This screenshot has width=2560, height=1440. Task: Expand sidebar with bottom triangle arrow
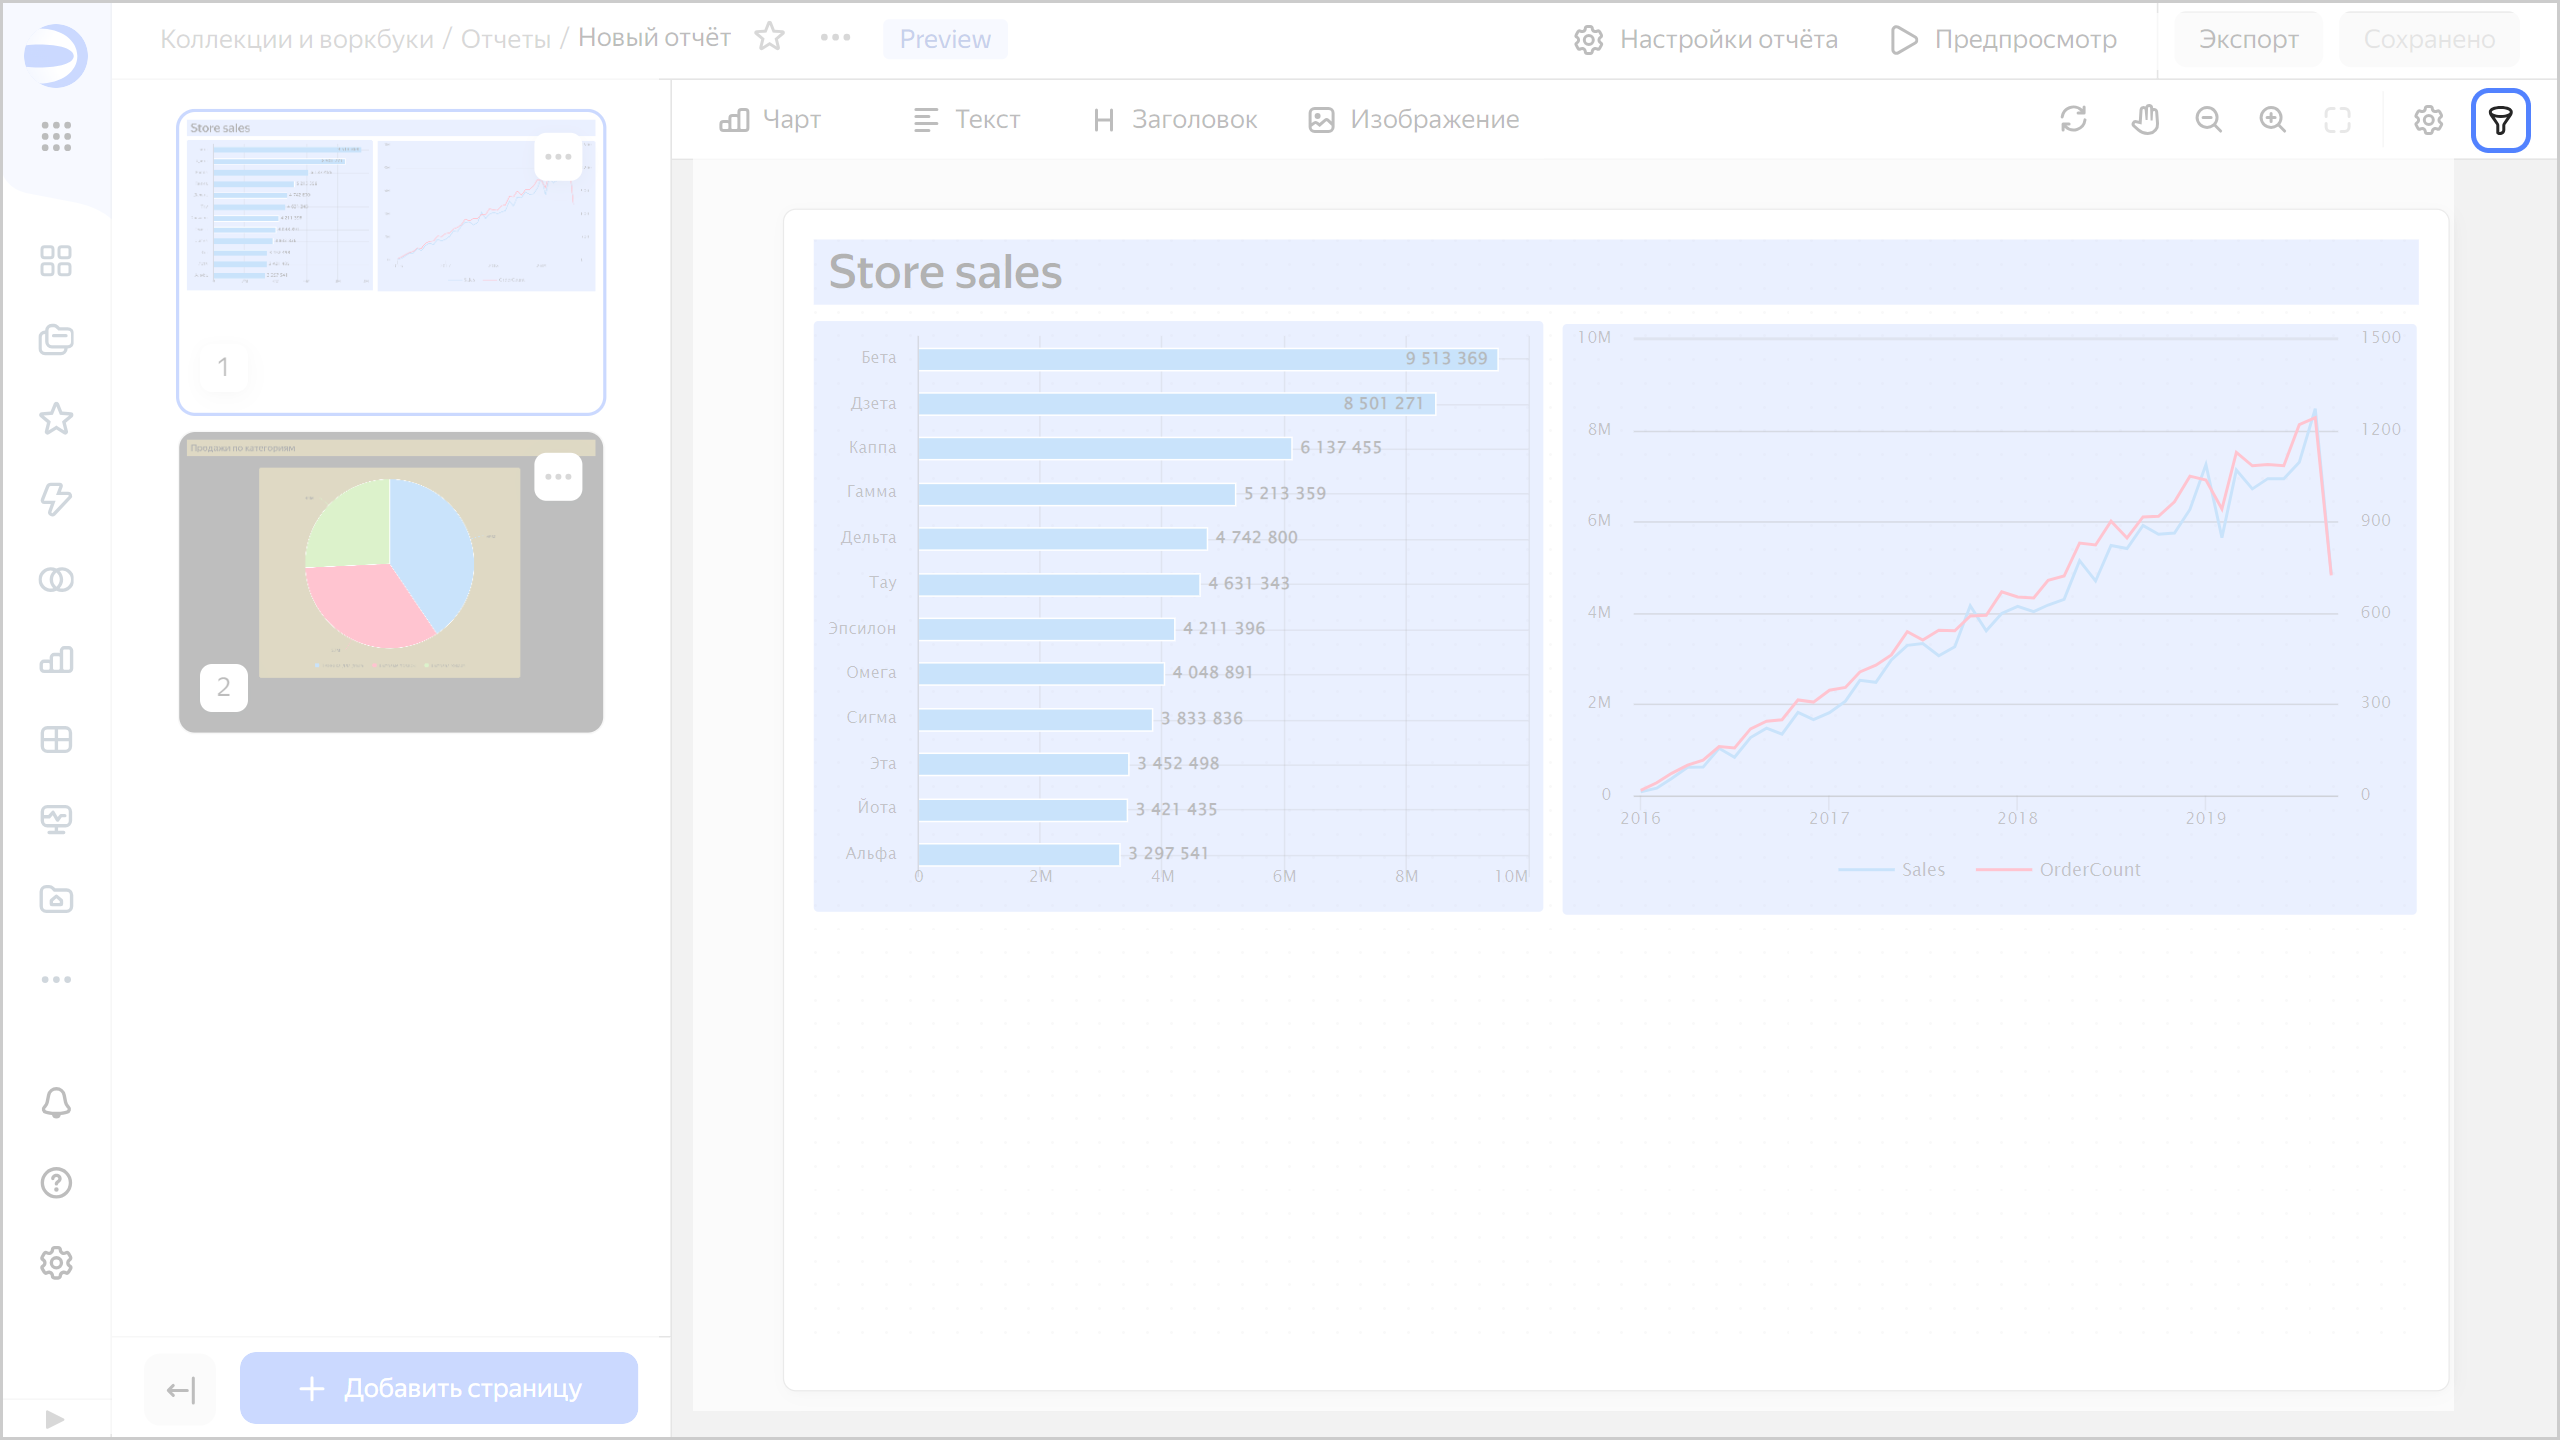click(55, 1419)
